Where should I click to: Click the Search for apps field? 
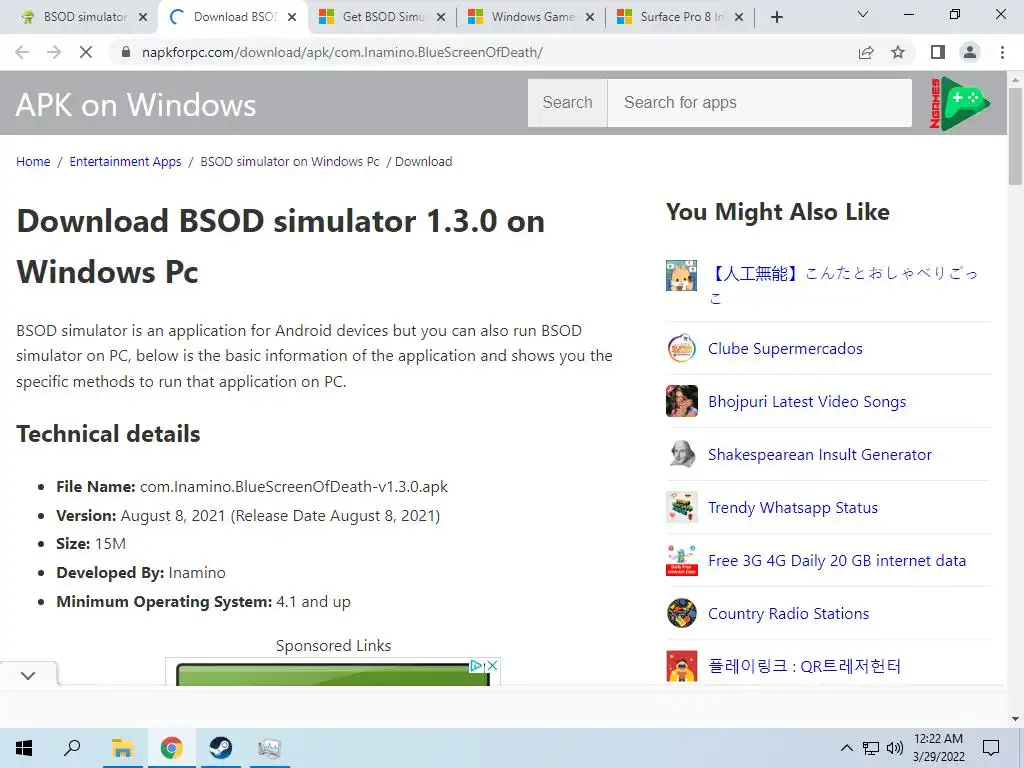tap(760, 103)
